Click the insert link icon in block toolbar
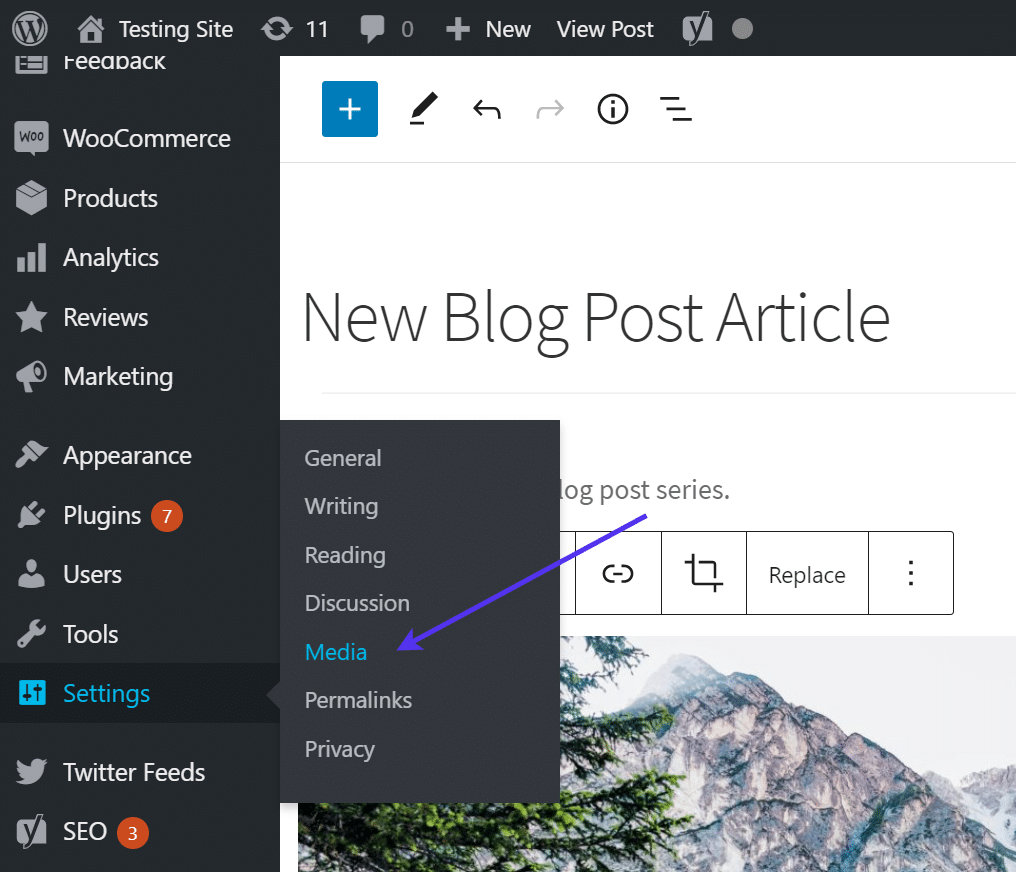 click(x=618, y=574)
